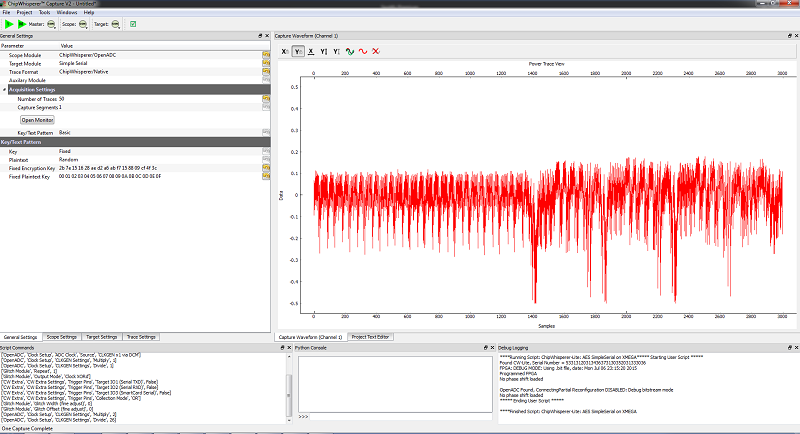This screenshot has width=800, height=434.
Task: Click the Capture Many button in toolbar
Action: 22,23
